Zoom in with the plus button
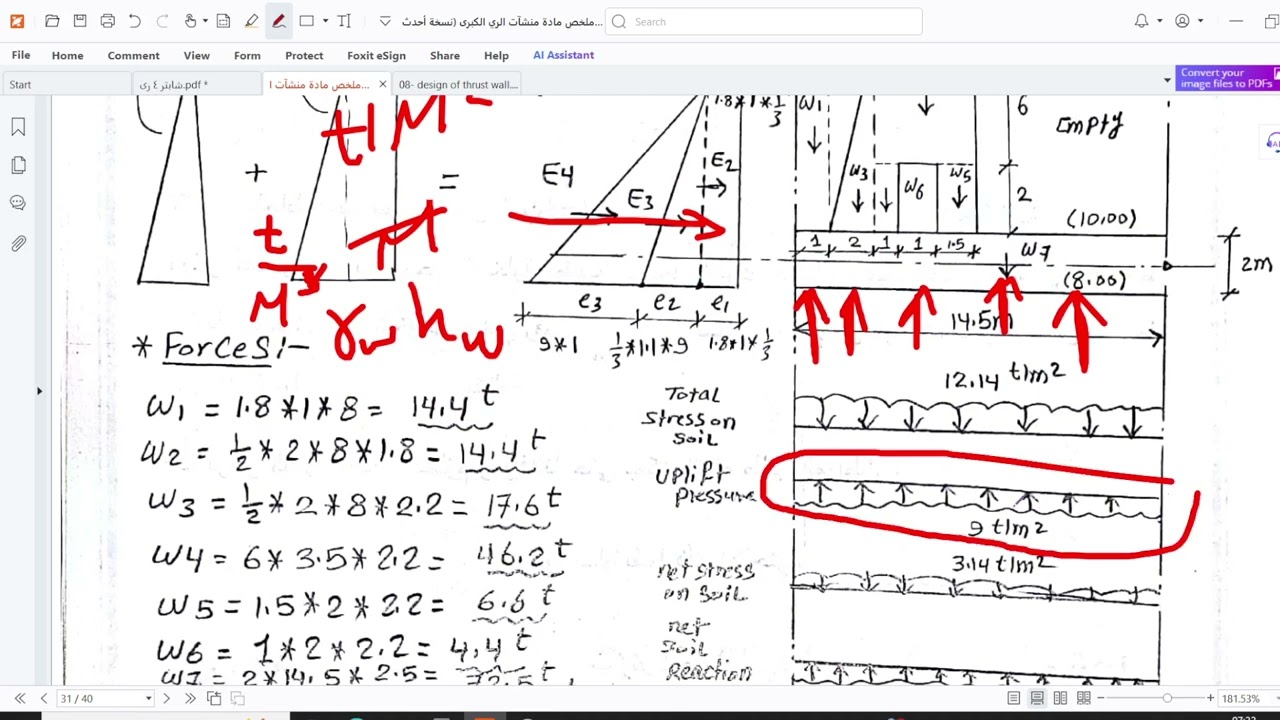The image size is (1280, 720). click(x=1210, y=698)
